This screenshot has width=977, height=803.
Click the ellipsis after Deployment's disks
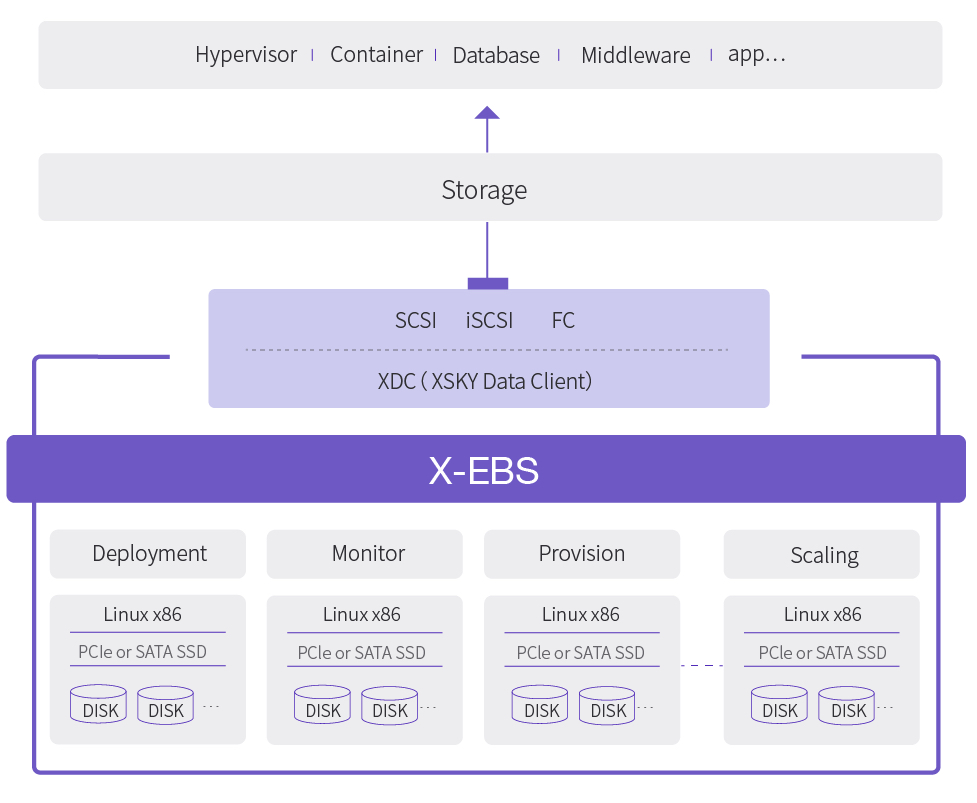pos(211,706)
